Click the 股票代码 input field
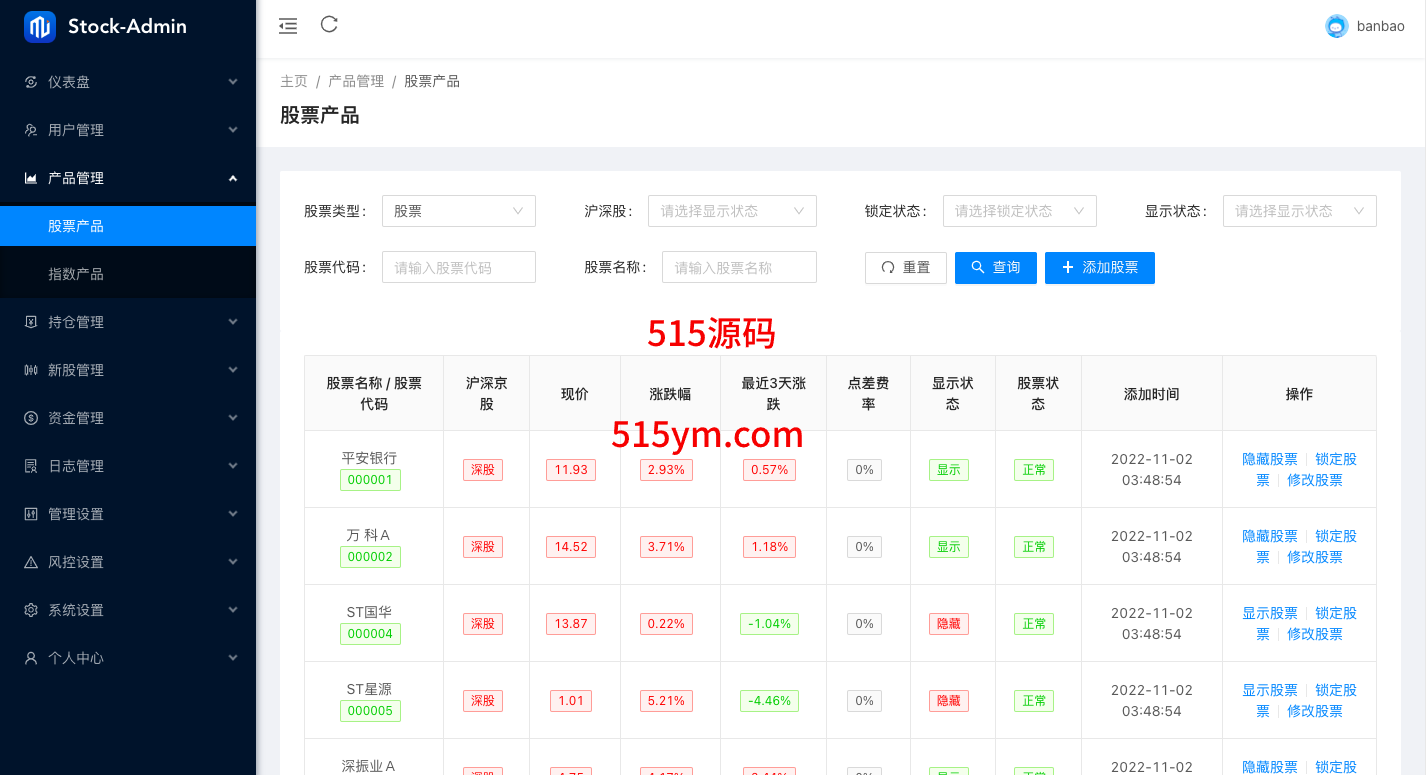Screen dimensions: 1426x775 [458, 268]
